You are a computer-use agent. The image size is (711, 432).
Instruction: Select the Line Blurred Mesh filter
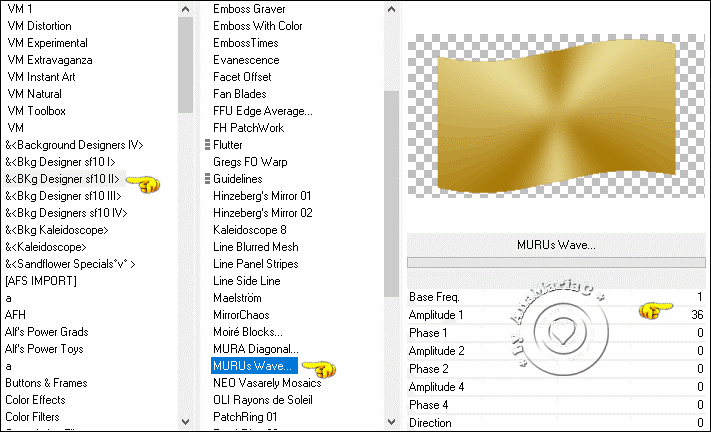point(256,247)
